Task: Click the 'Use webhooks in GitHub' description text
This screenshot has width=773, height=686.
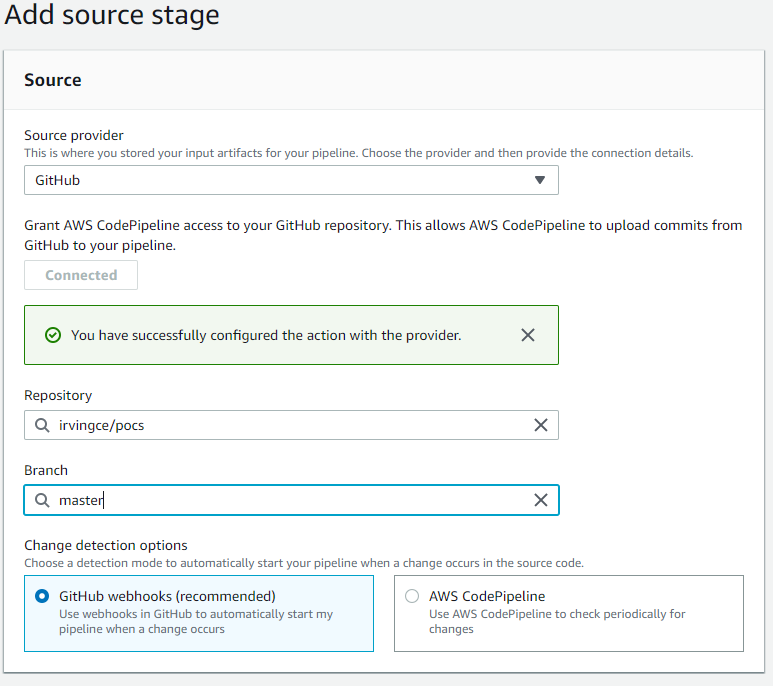Action: click(196, 621)
